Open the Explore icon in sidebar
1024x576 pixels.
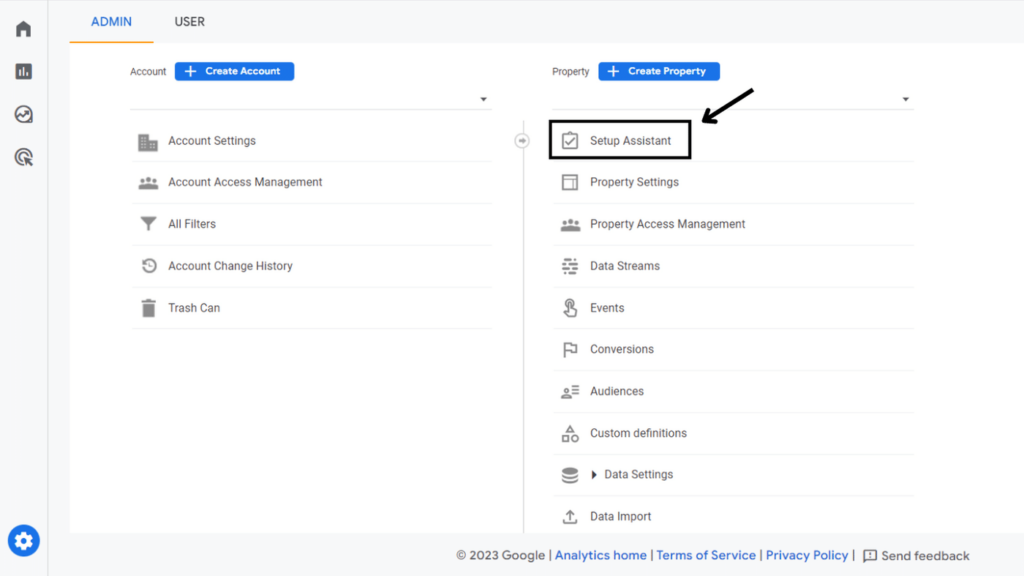coord(23,114)
